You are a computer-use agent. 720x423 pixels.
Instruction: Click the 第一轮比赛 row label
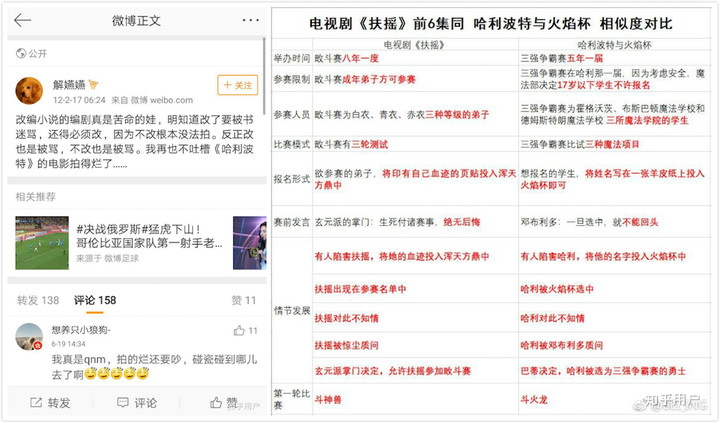point(292,400)
